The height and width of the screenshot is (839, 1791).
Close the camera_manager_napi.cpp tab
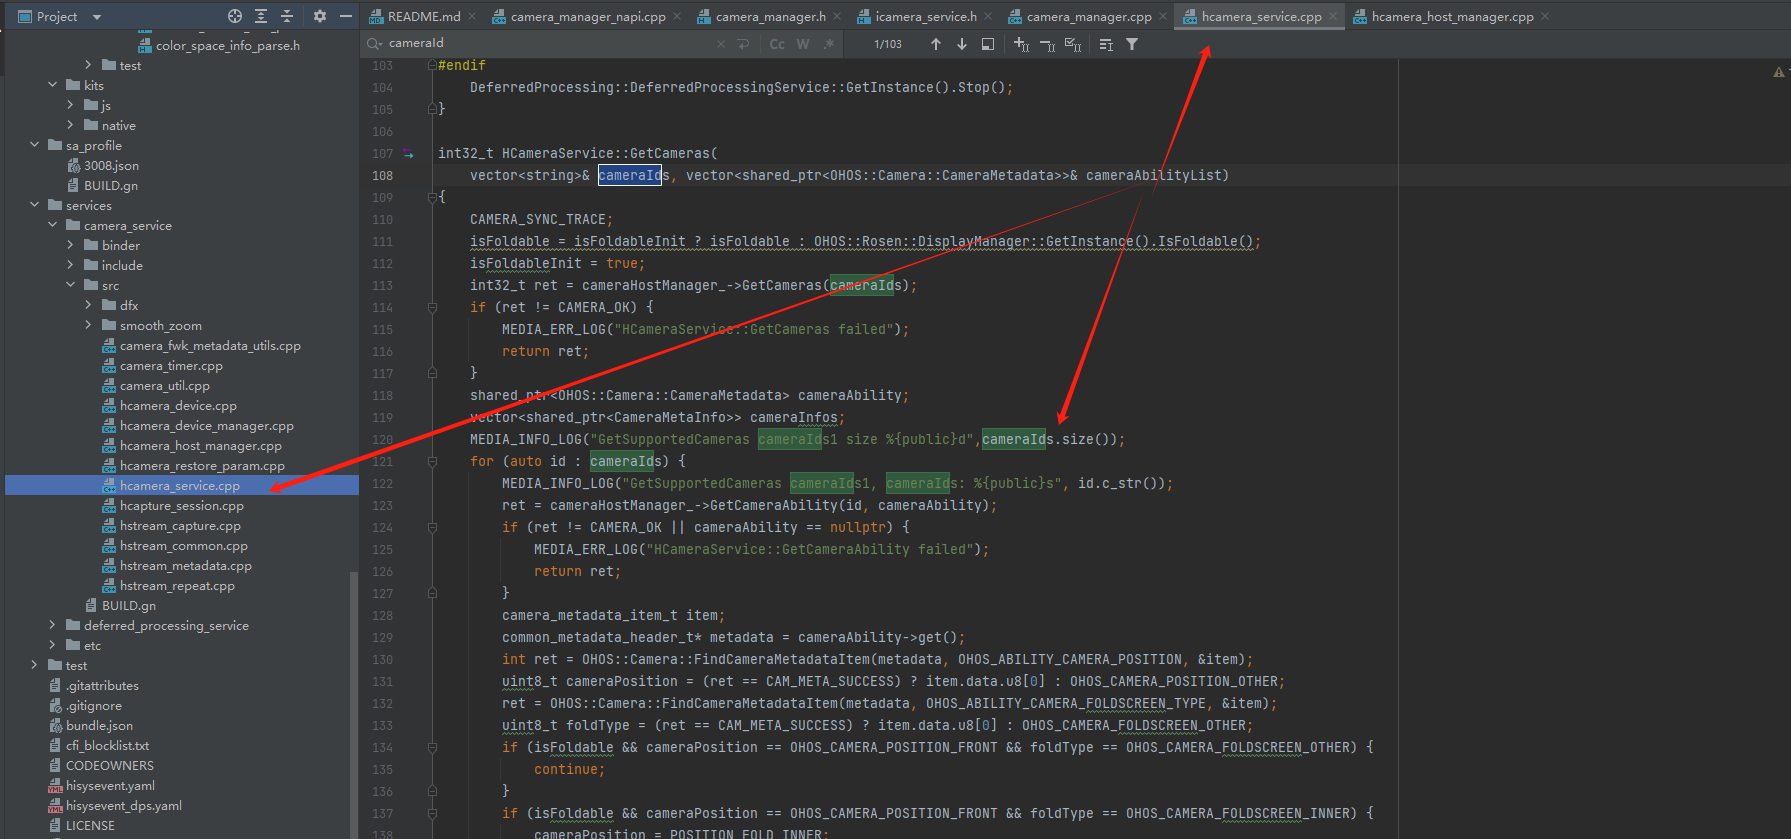677,16
